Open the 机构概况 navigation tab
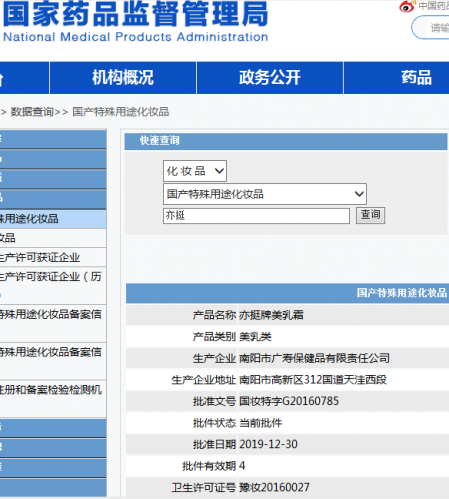 click(123, 78)
